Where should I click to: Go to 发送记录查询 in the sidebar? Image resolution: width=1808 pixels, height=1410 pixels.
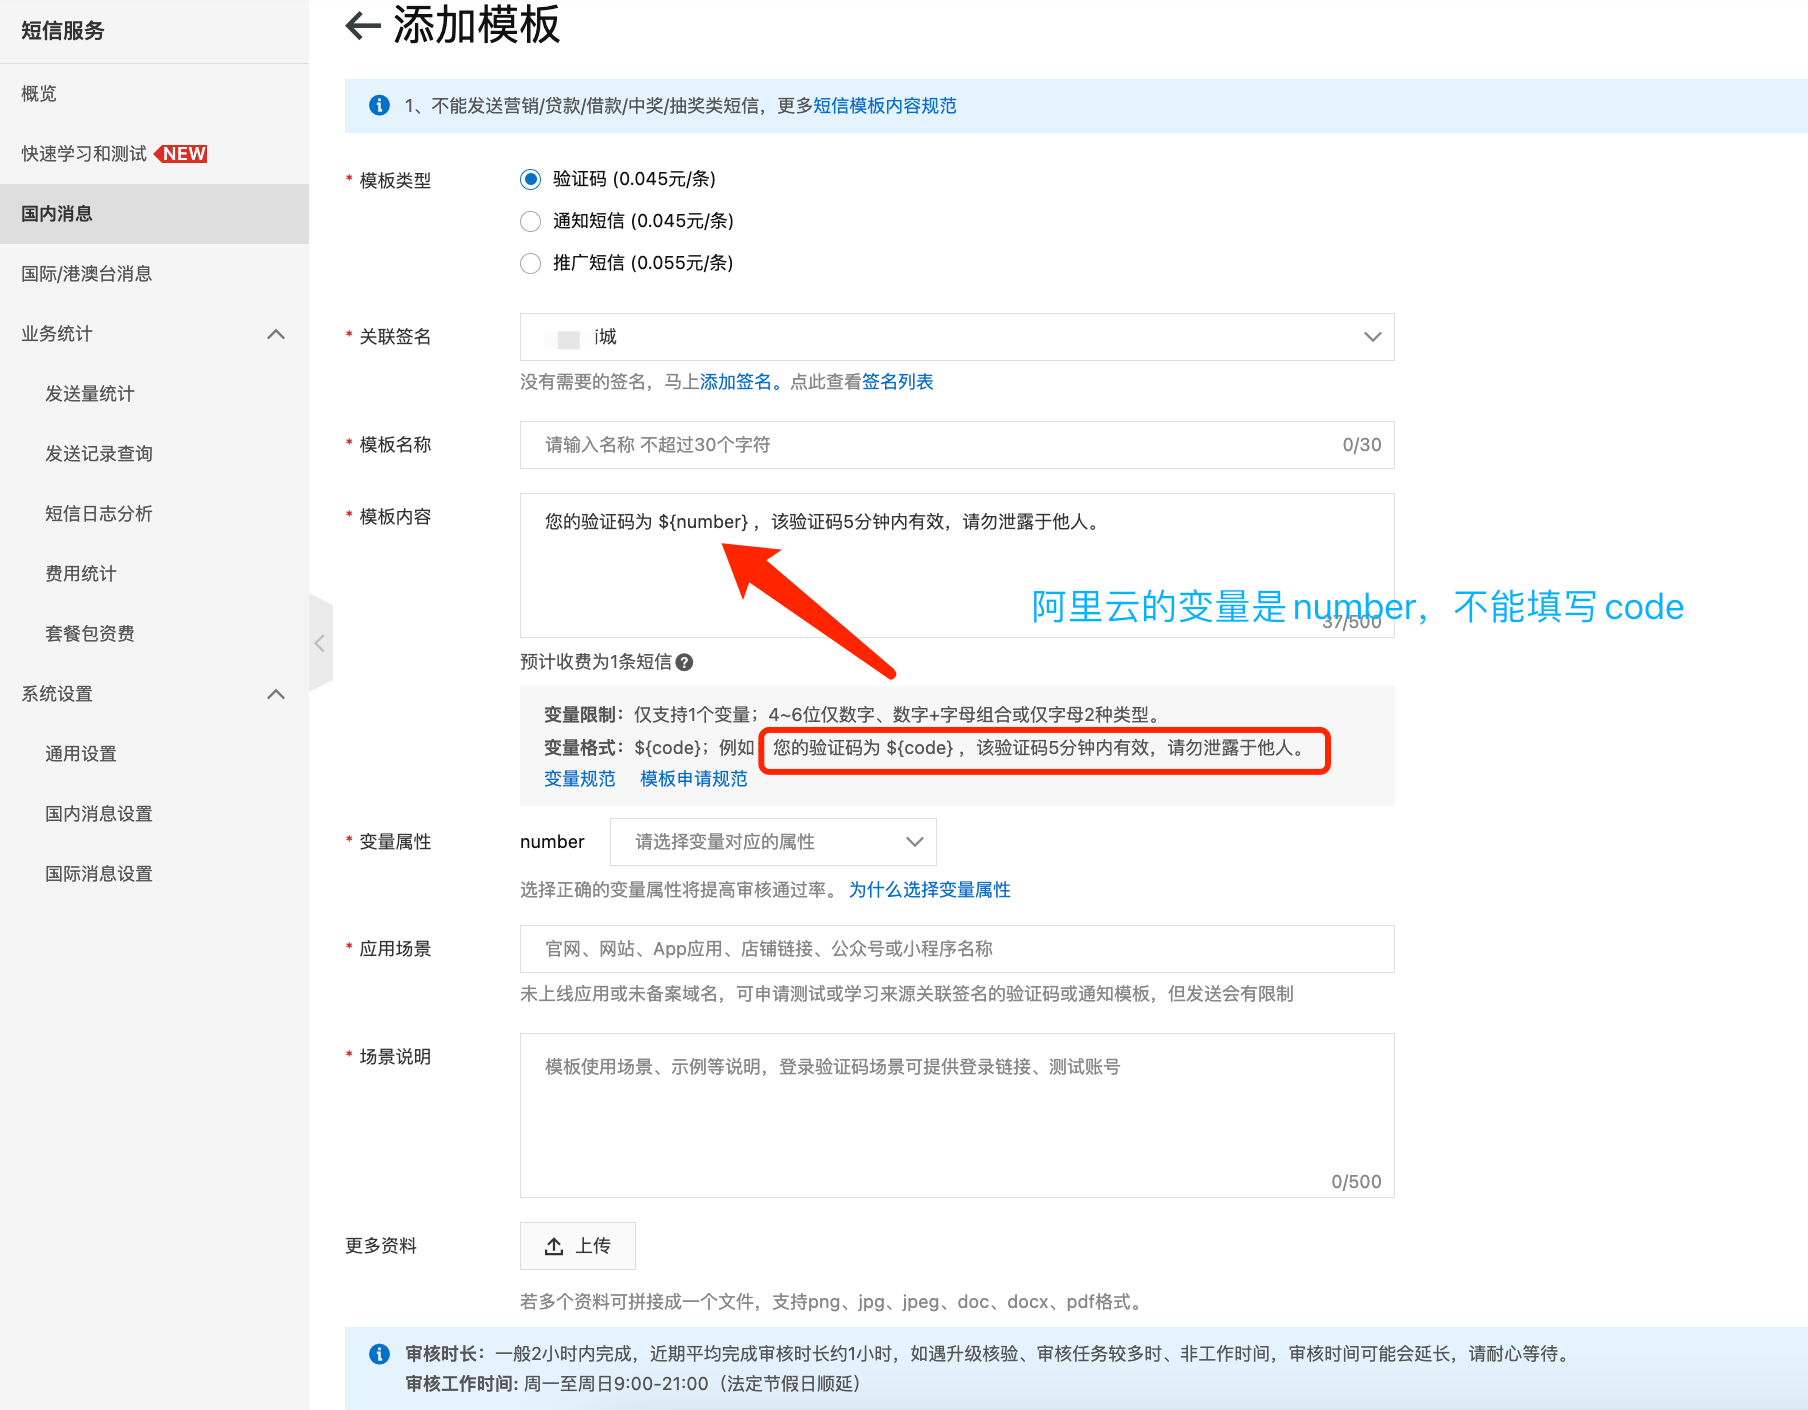[99, 454]
